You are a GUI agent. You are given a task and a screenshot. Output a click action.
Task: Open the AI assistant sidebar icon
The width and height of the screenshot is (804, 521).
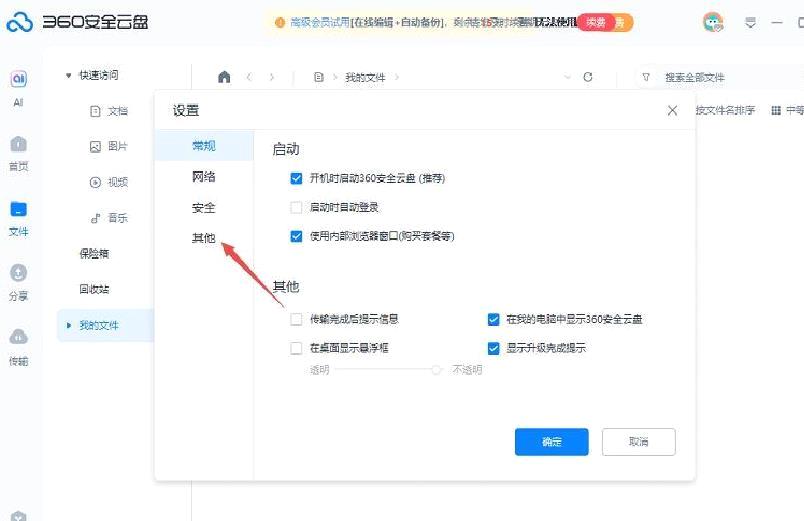point(18,79)
